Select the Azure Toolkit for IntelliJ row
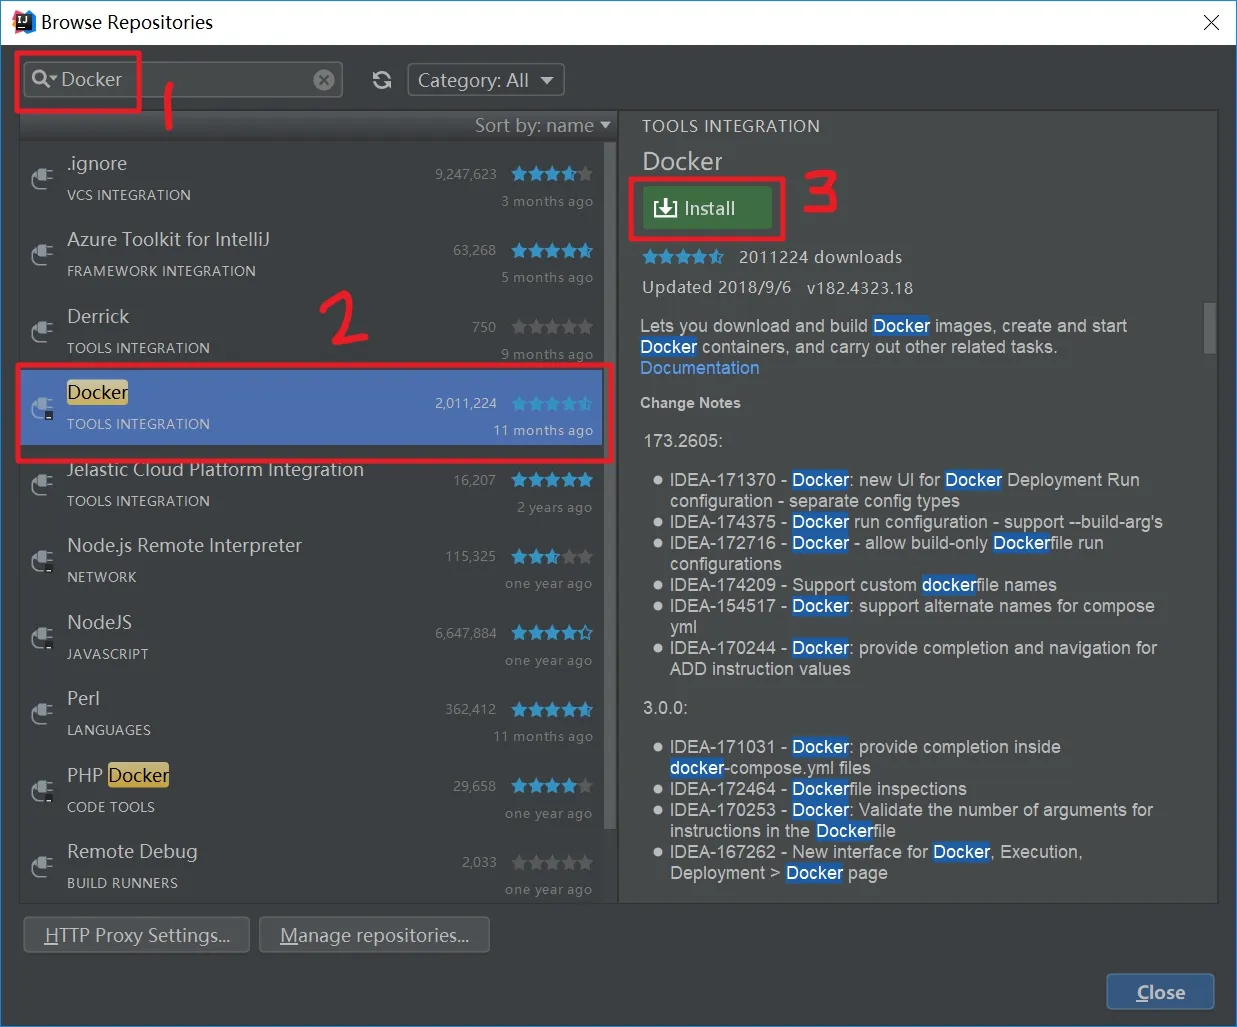 click(x=311, y=254)
